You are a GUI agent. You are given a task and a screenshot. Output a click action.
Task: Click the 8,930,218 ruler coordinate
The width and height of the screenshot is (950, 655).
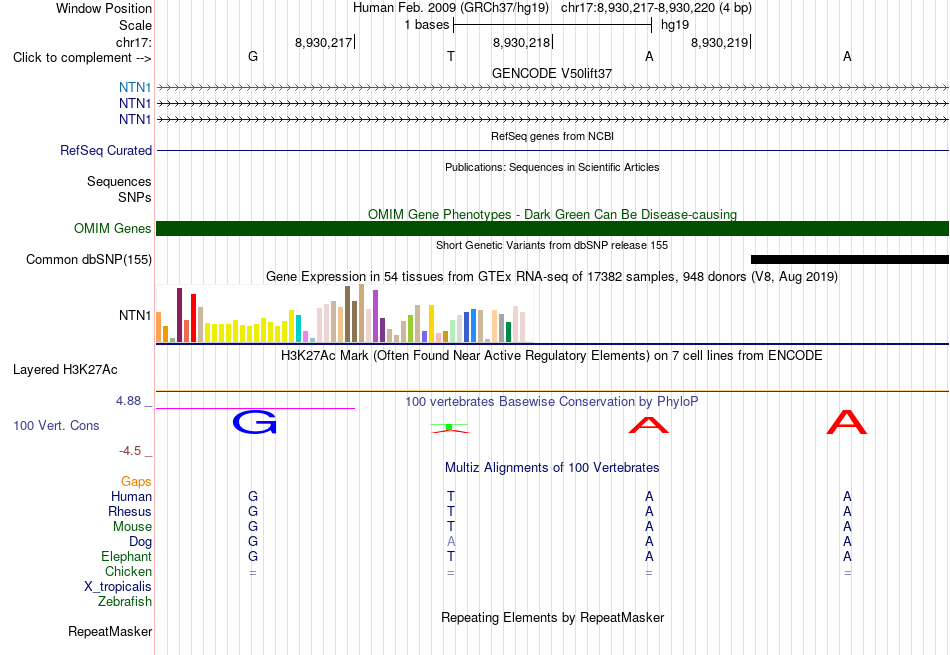[x=522, y=42]
